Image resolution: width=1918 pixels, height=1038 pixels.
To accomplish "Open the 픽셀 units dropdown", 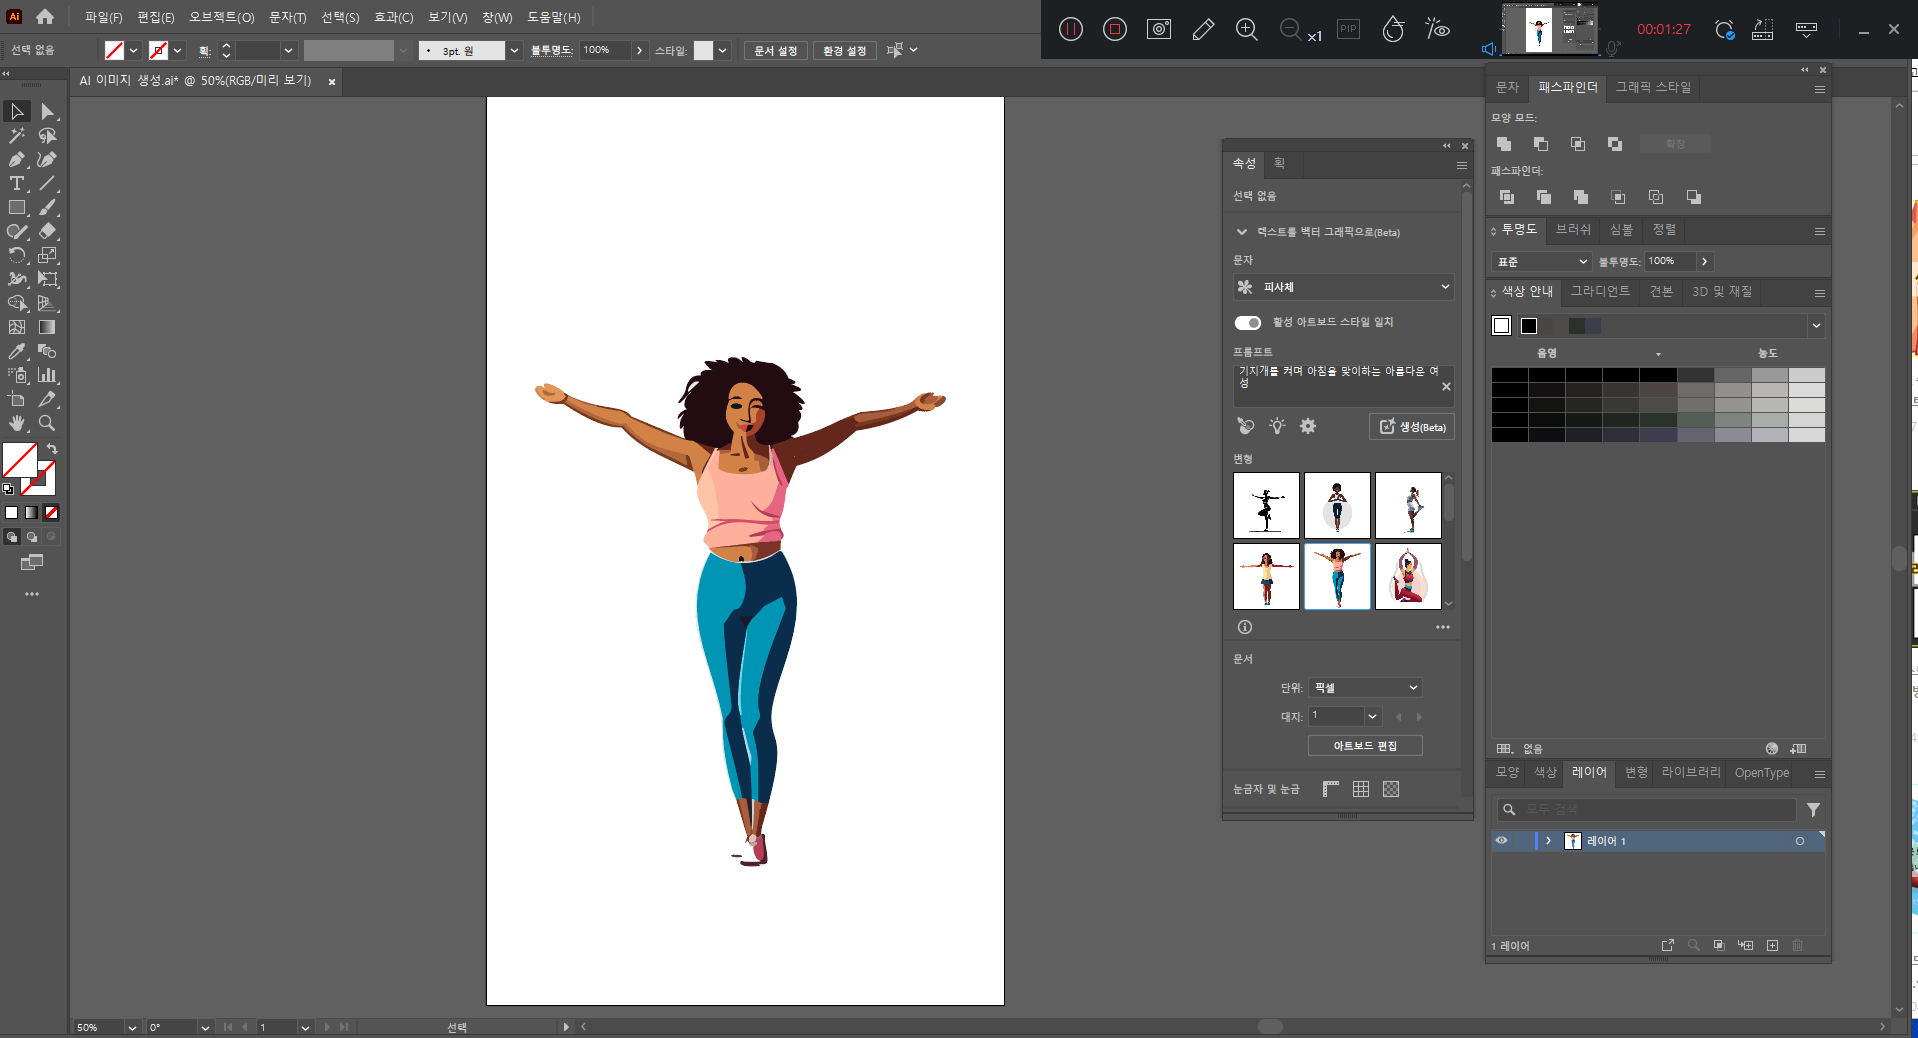I will 1365,688.
